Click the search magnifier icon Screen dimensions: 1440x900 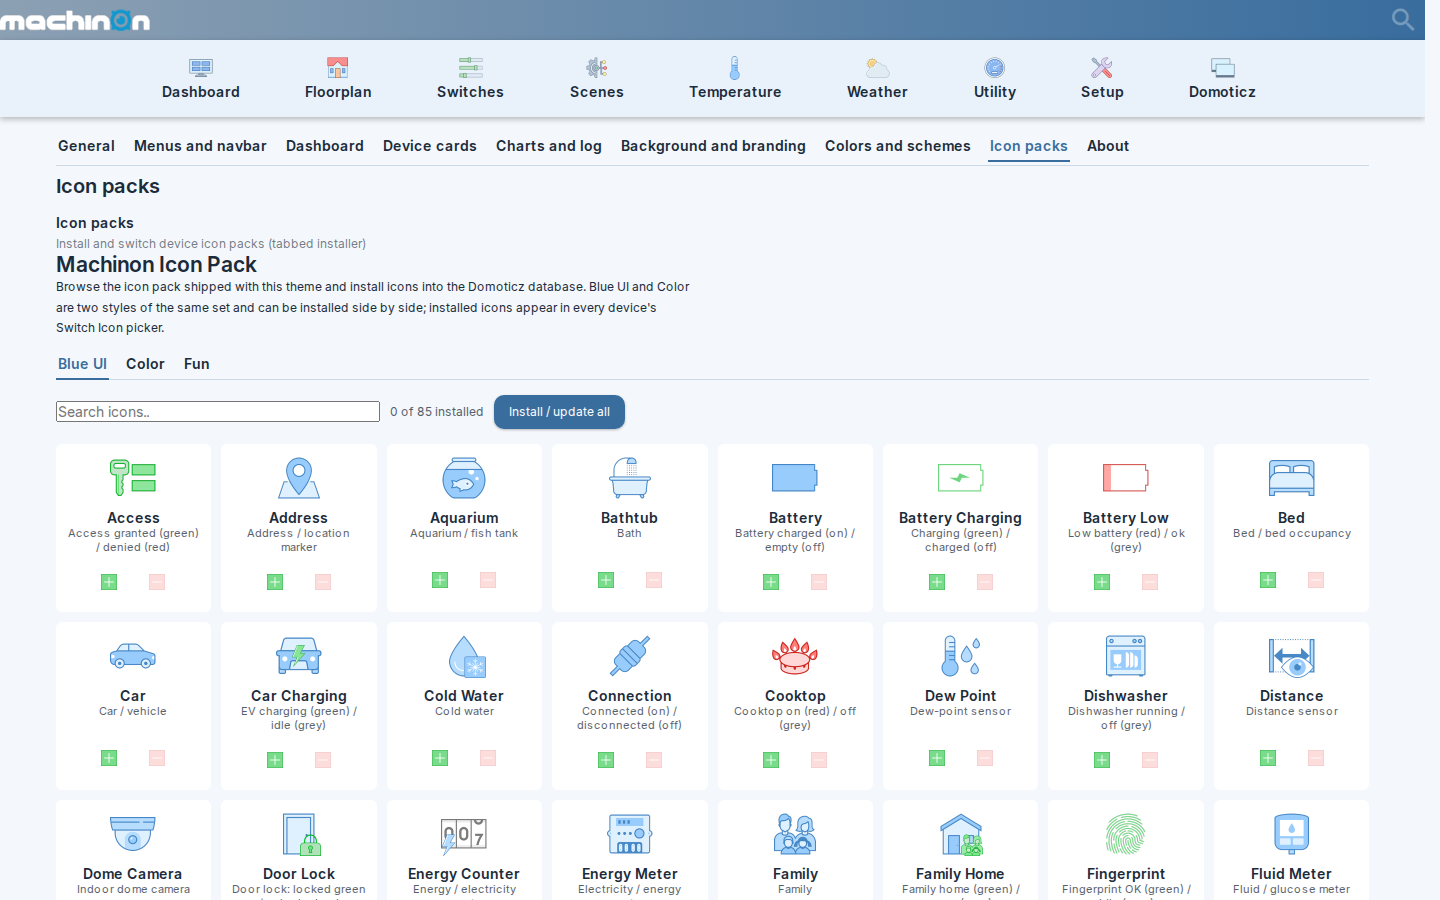pyautogui.click(x=1403, y=19)
